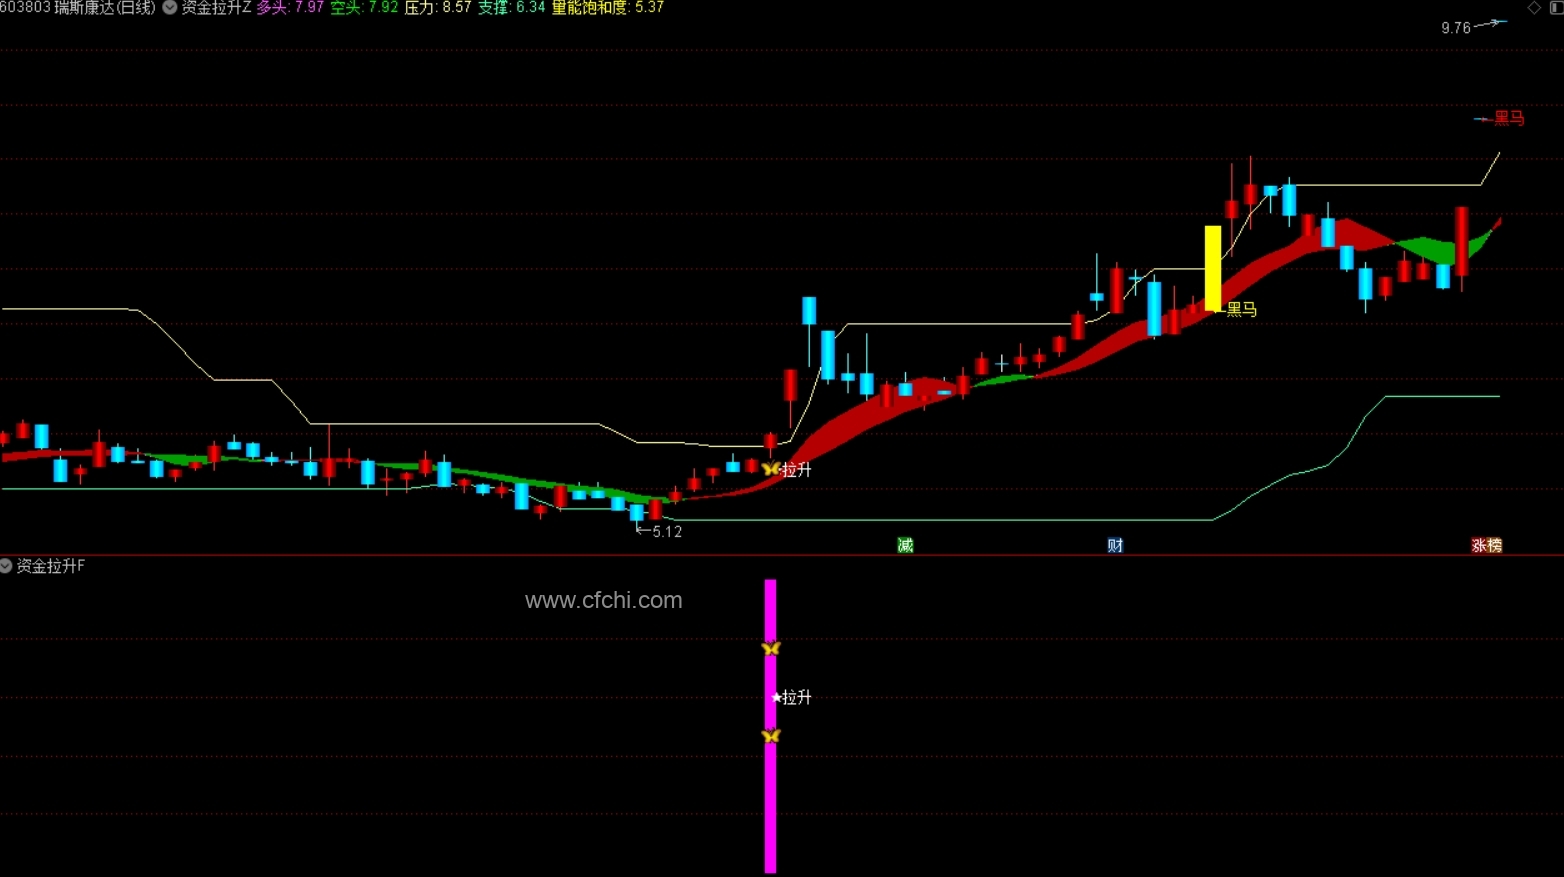The height and width of the screenshot is (877, 1564).
Task: Click the diamond icon at top right
Action: tap(1534, 8)
